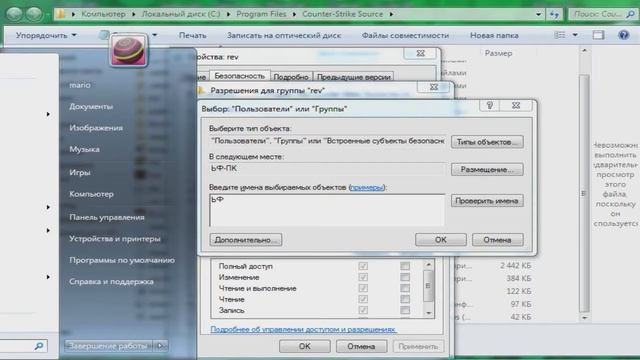Open Панель управления from Start menu
The image size is (640, 360).
107,217
